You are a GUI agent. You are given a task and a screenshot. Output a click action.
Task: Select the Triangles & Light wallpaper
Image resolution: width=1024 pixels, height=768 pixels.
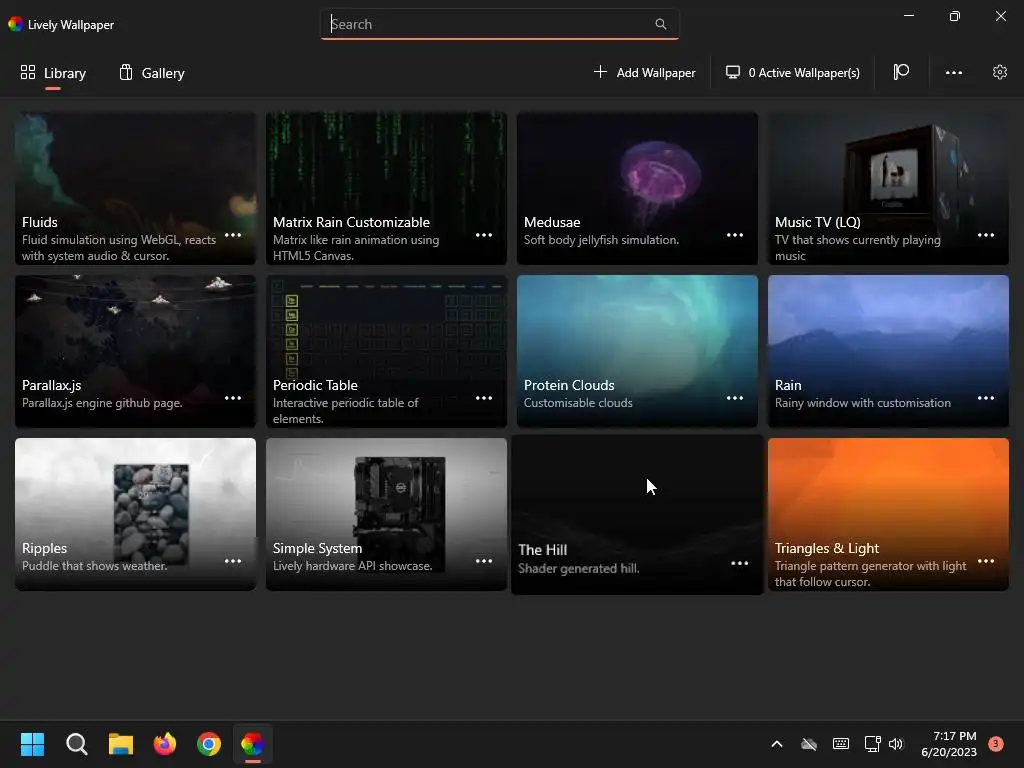(x=888, y=515)
